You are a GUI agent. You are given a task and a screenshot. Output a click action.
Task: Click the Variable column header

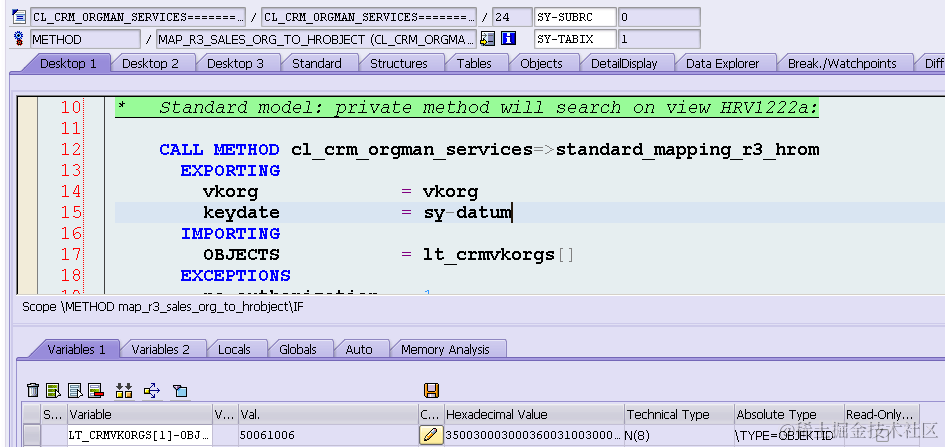point(140,414)
